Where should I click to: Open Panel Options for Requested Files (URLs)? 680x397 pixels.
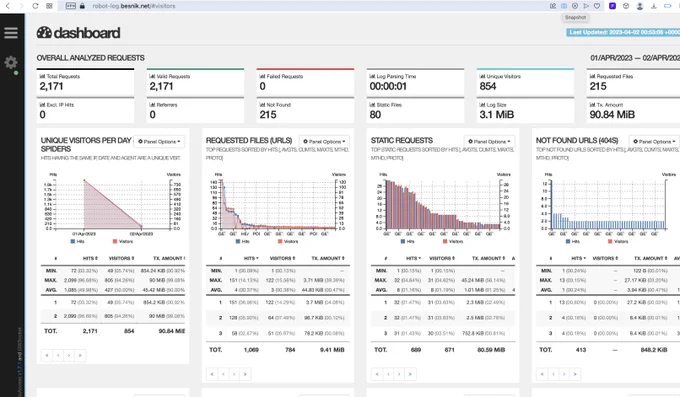point(324,141)
